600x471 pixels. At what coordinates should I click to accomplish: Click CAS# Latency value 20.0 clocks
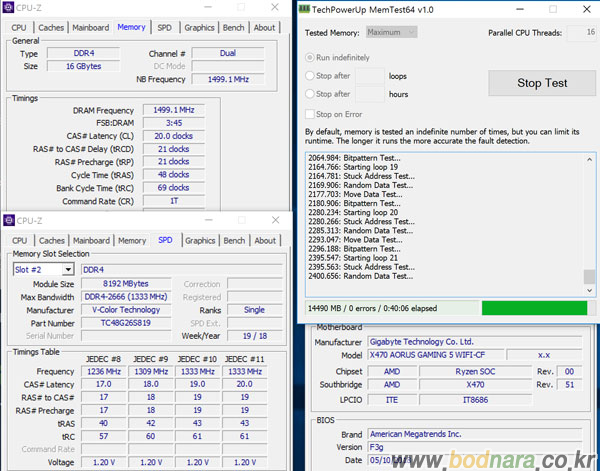[x=174, y=136]
